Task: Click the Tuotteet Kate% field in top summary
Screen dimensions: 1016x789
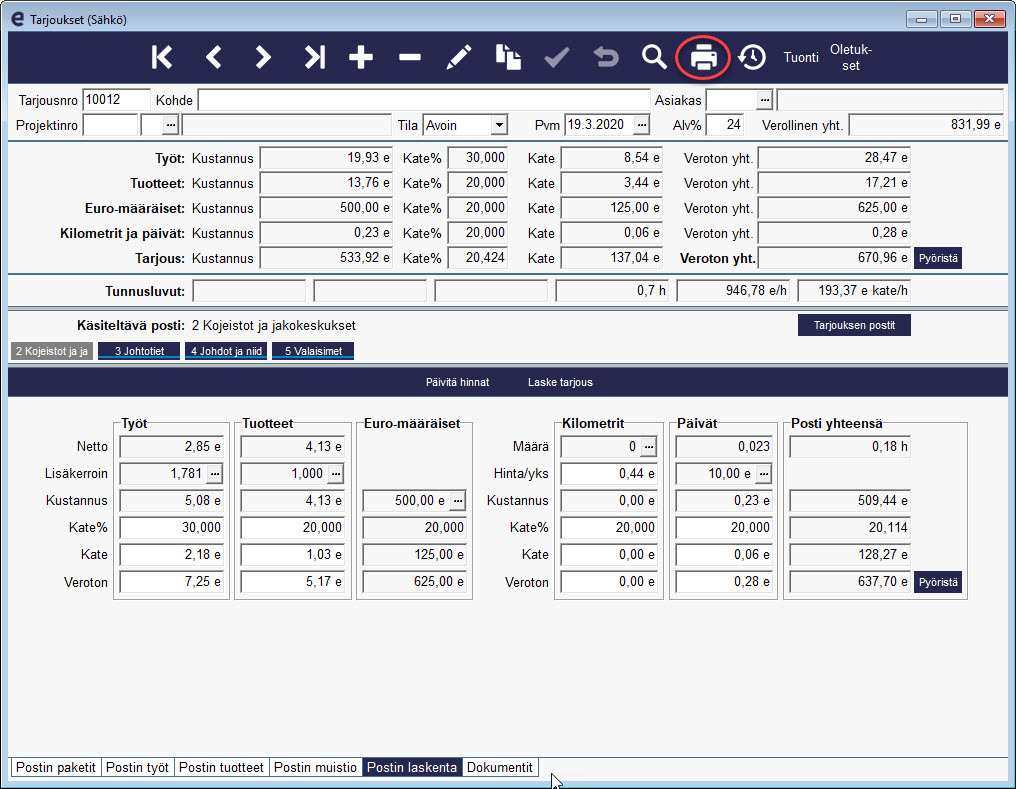Action: pyautogui.click(x=478, y=183)
